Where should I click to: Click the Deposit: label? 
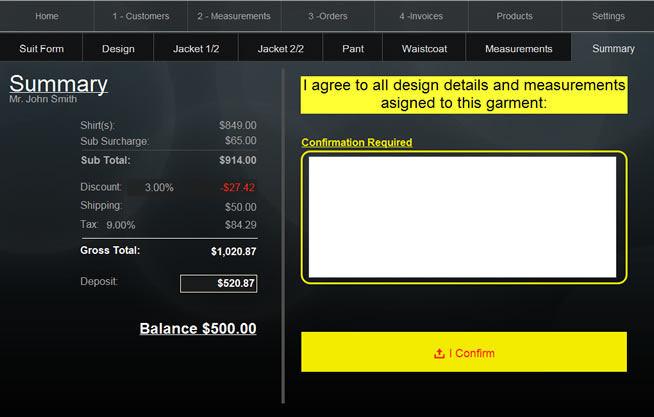pos(99,281)
